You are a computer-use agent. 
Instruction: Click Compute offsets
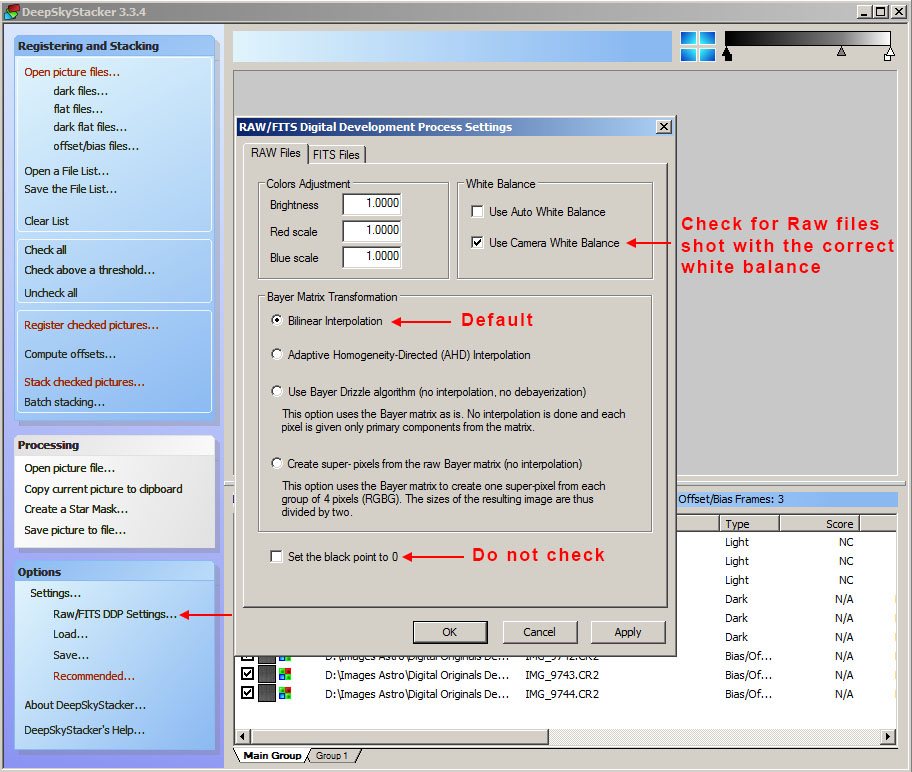coord(70,354)
